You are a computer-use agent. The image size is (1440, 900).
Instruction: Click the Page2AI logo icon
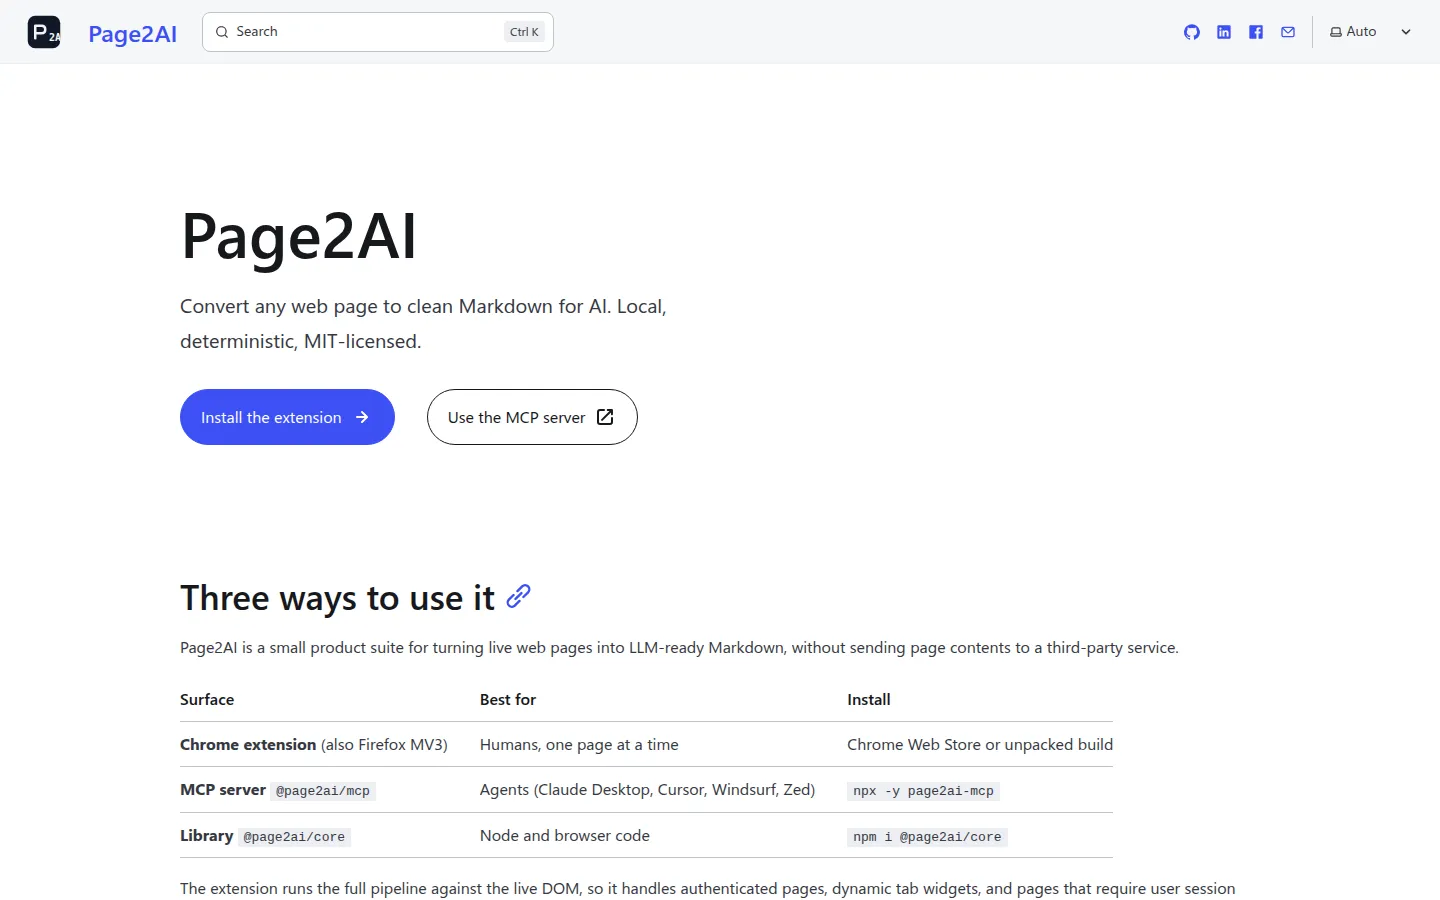pyautogui.click(x=44, y=32)
